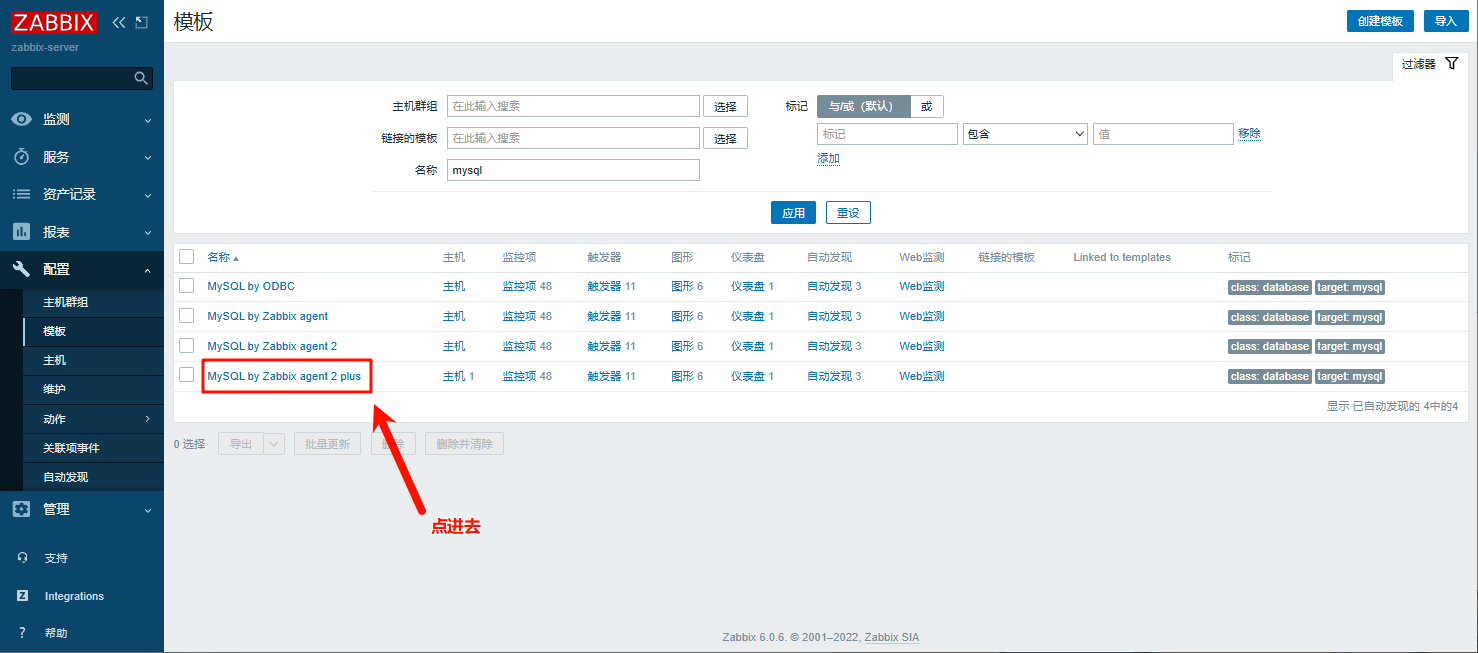Image resolution: width=1478 pixels, height=653 pixels.
Task: Focus the 主机群组 search field
Action: pos(573,106)
